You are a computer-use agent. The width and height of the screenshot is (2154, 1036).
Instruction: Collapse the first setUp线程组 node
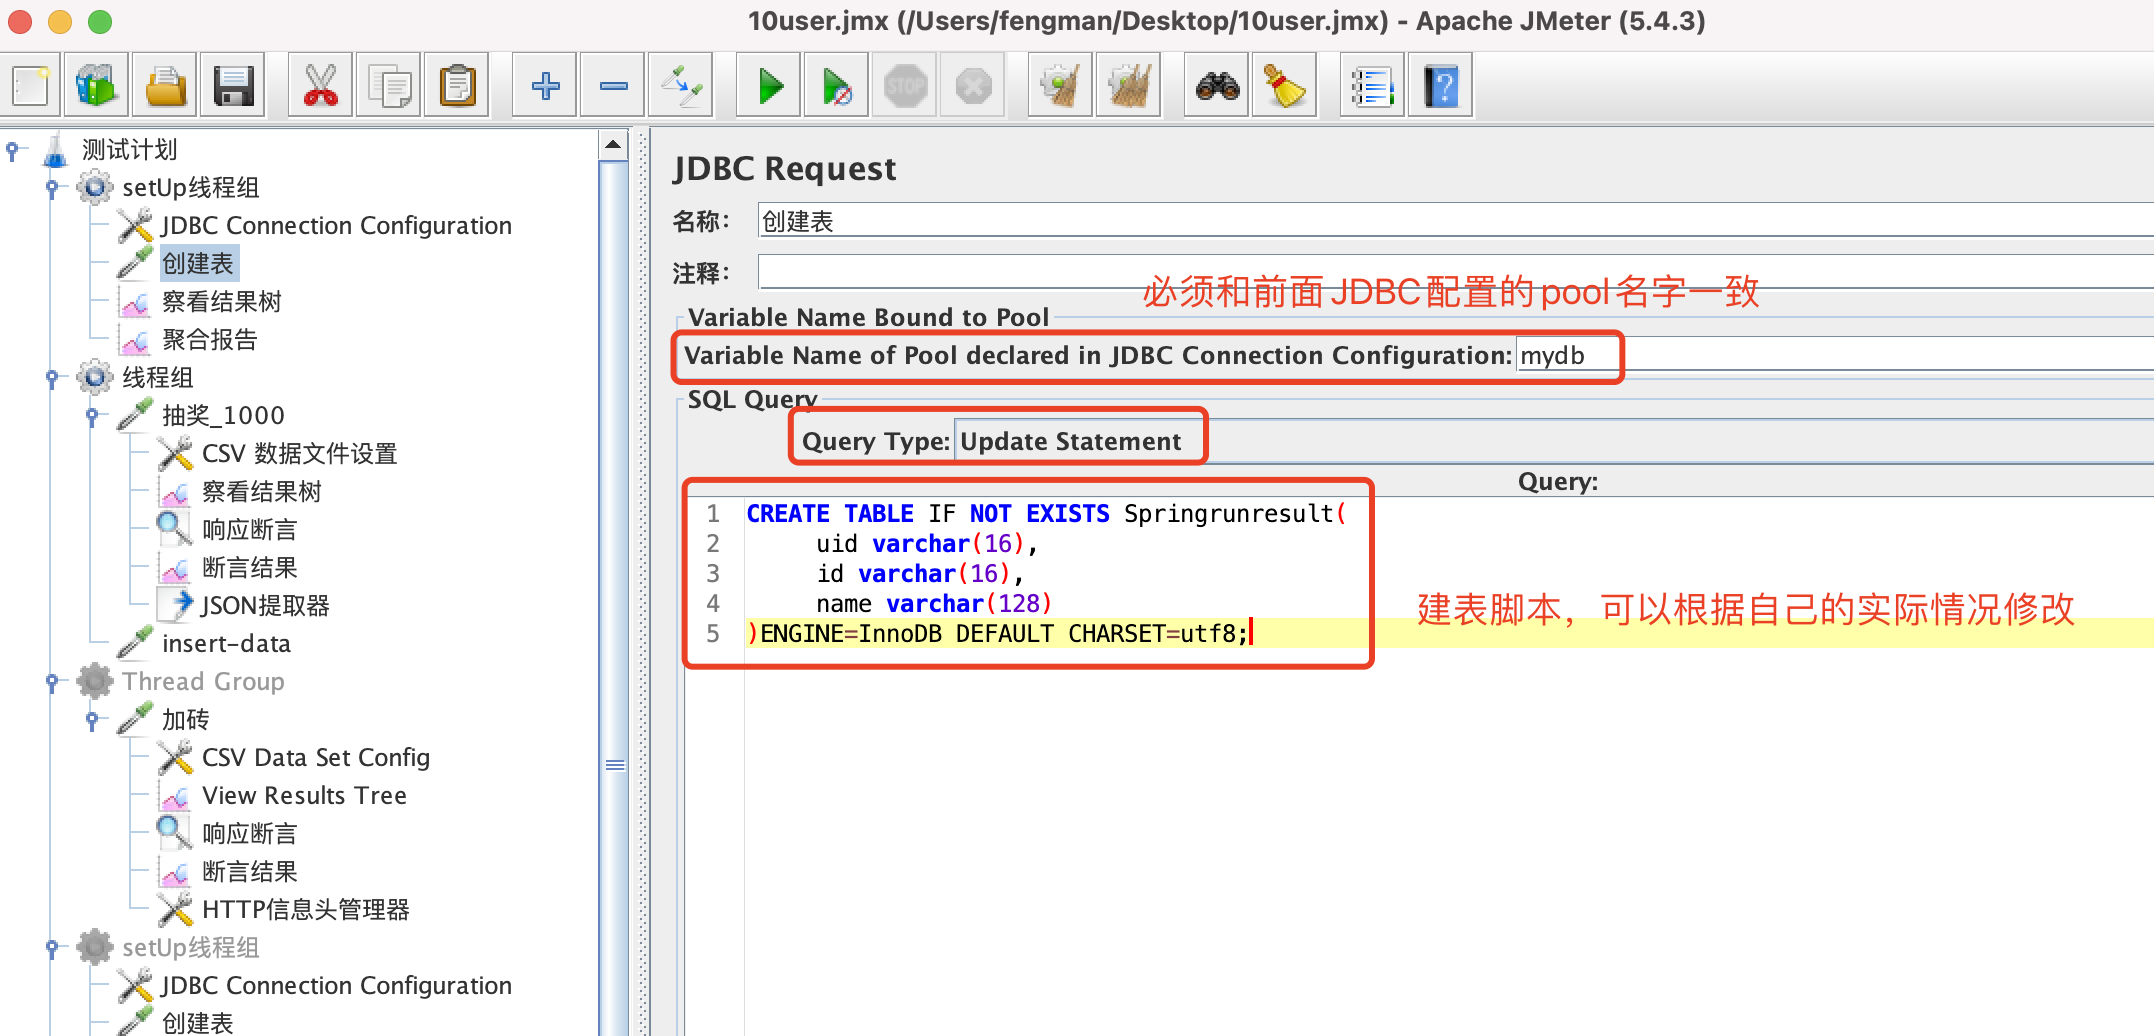(52, 189)
